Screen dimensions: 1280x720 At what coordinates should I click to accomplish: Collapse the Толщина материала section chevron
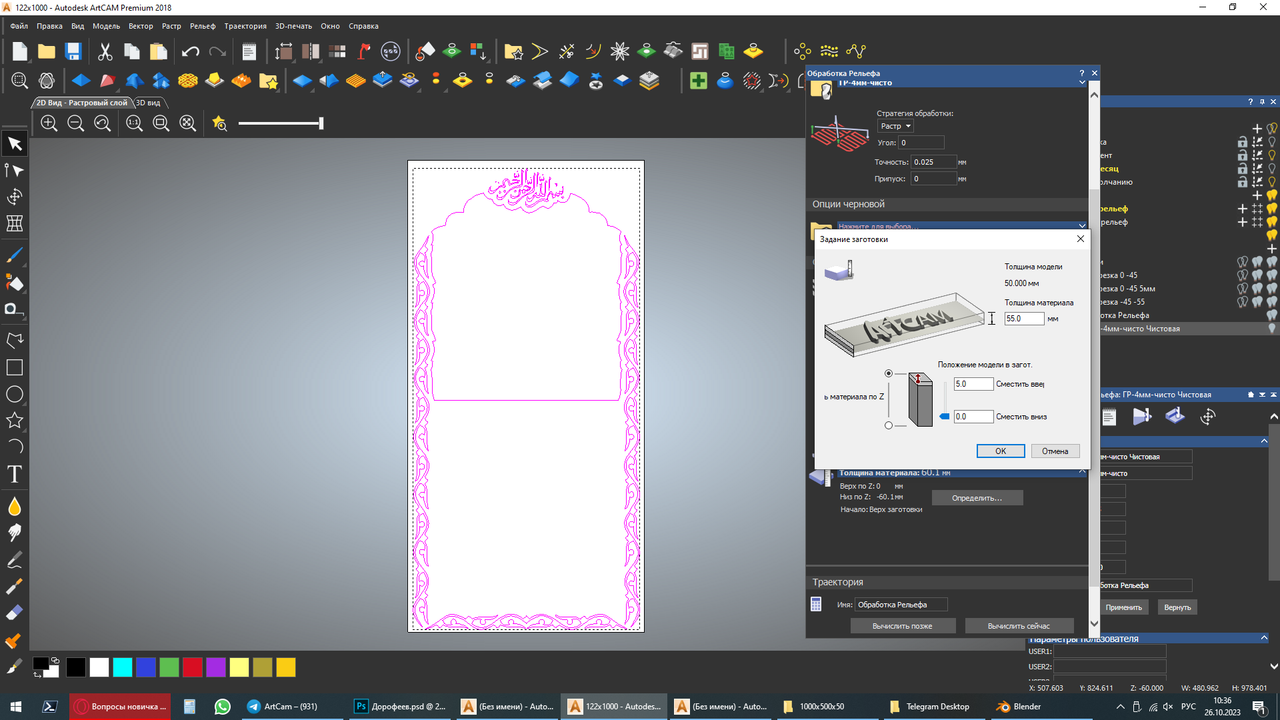click(1082, 472)
